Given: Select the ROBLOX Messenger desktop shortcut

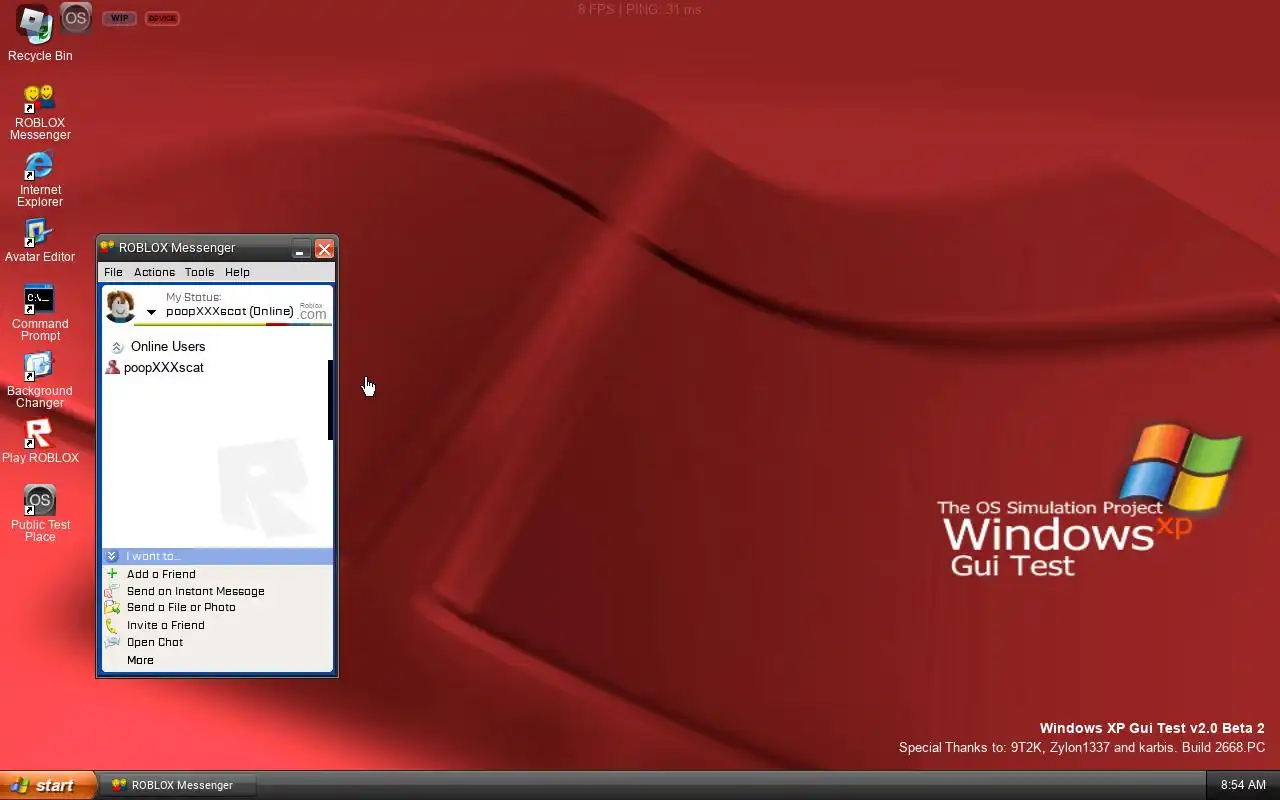Looking at the screenshot, I should [x=40, y=112].
